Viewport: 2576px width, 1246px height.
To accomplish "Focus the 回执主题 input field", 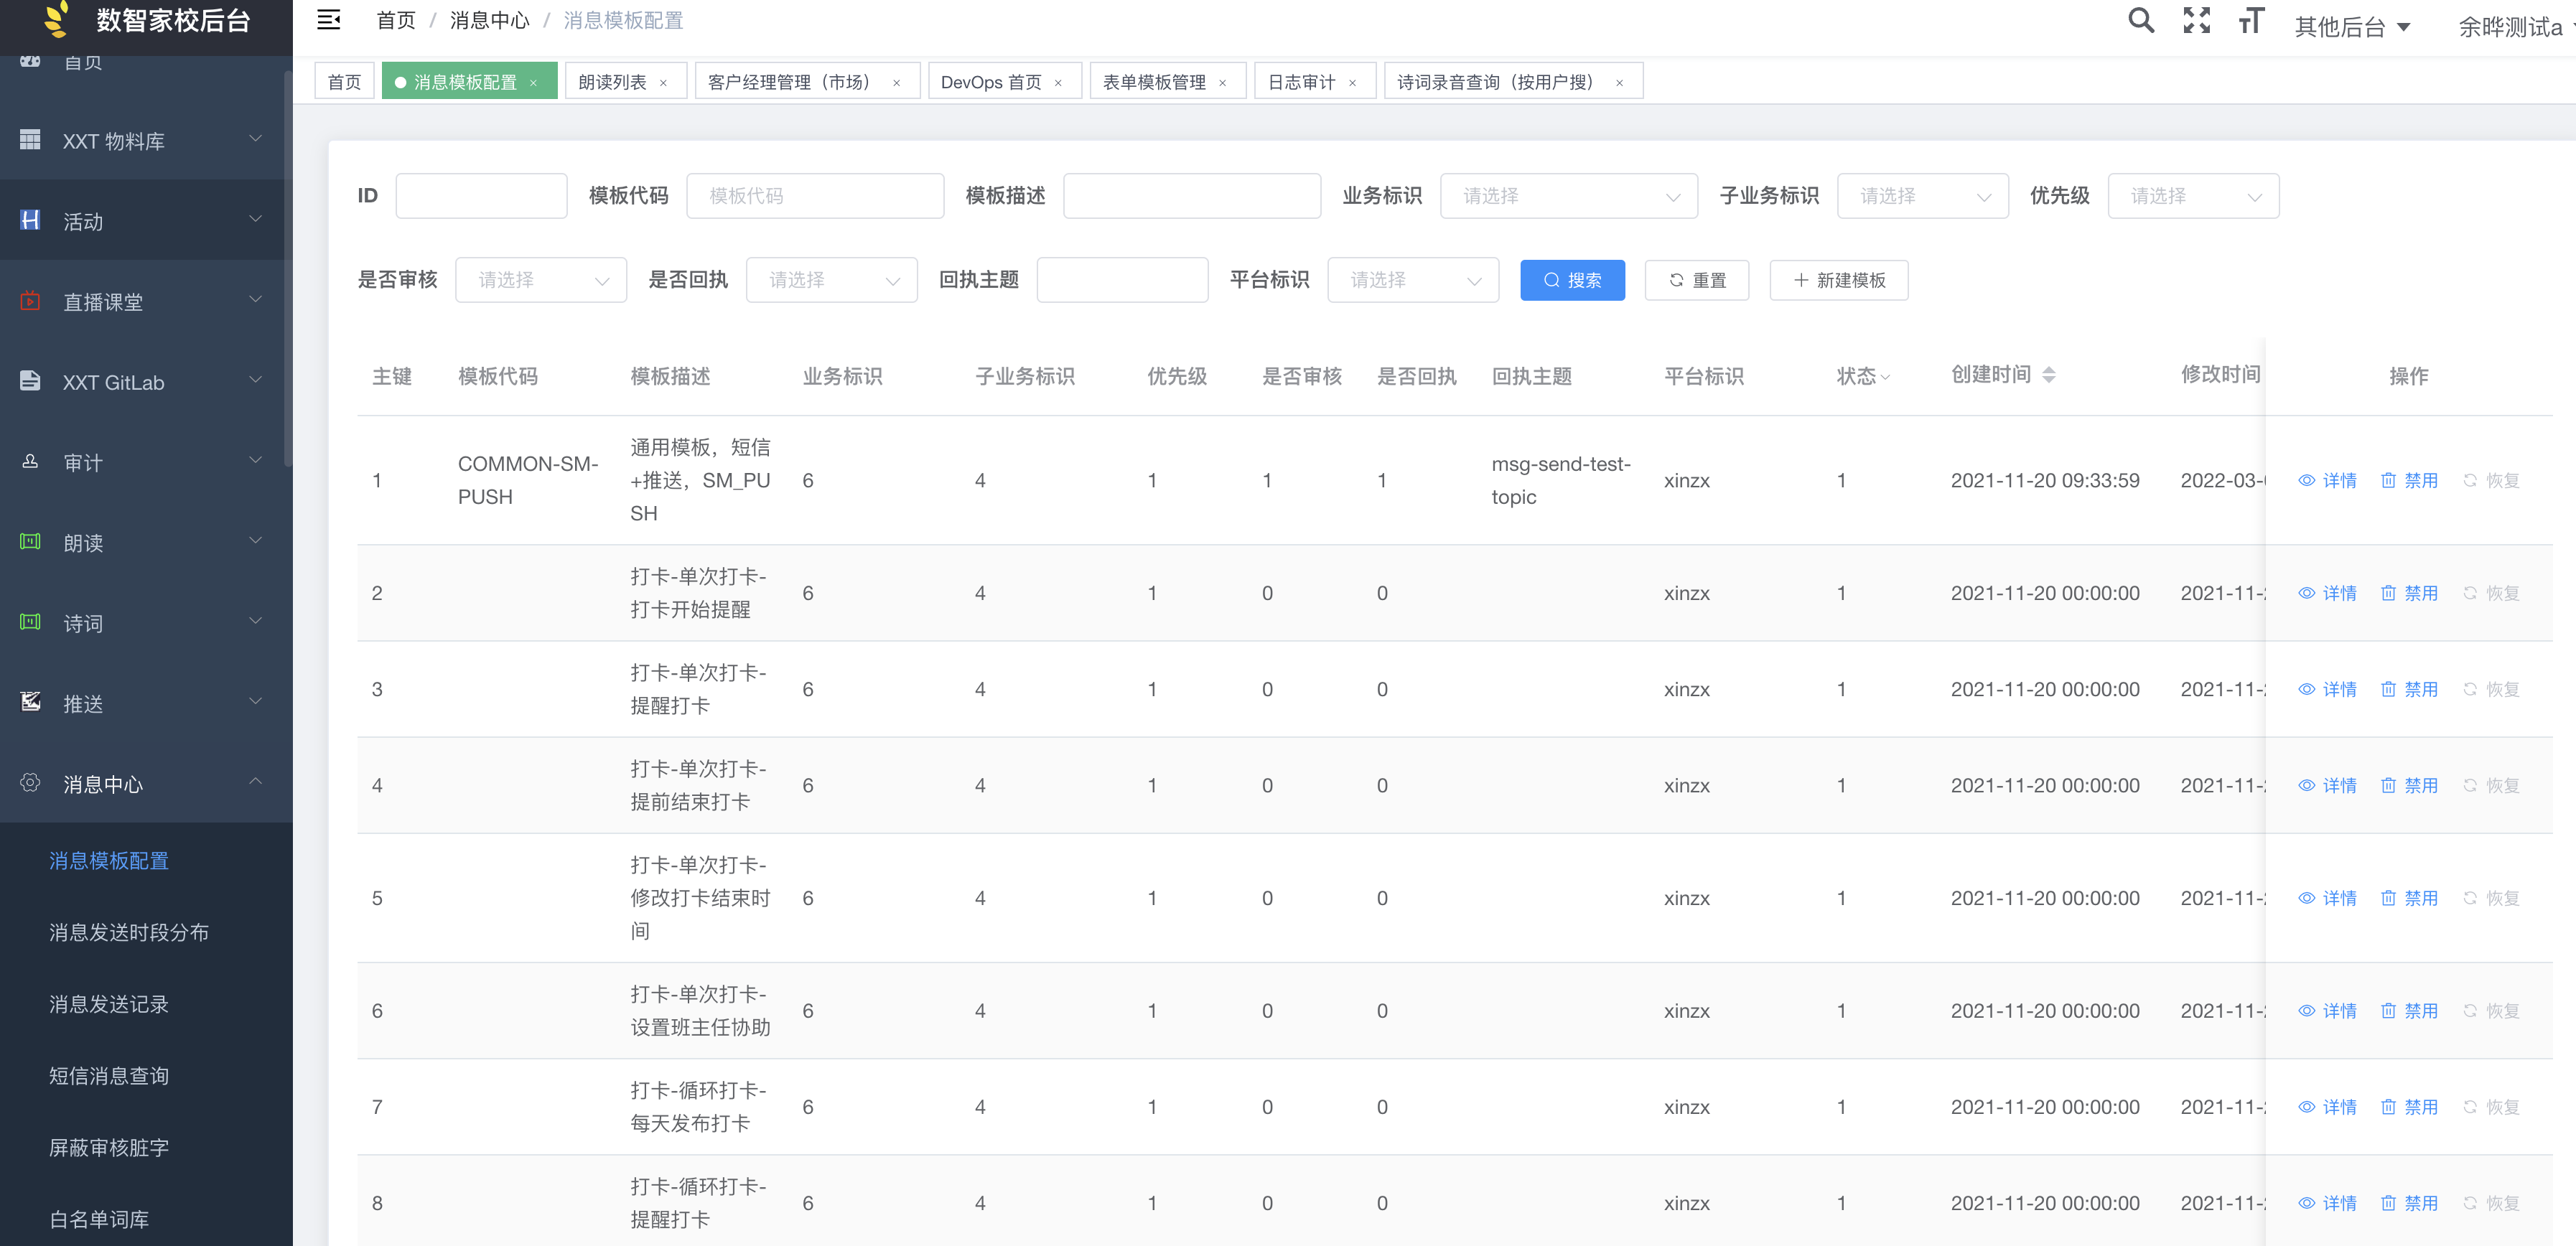I will pyautogui.click(x=1122, y=280).
